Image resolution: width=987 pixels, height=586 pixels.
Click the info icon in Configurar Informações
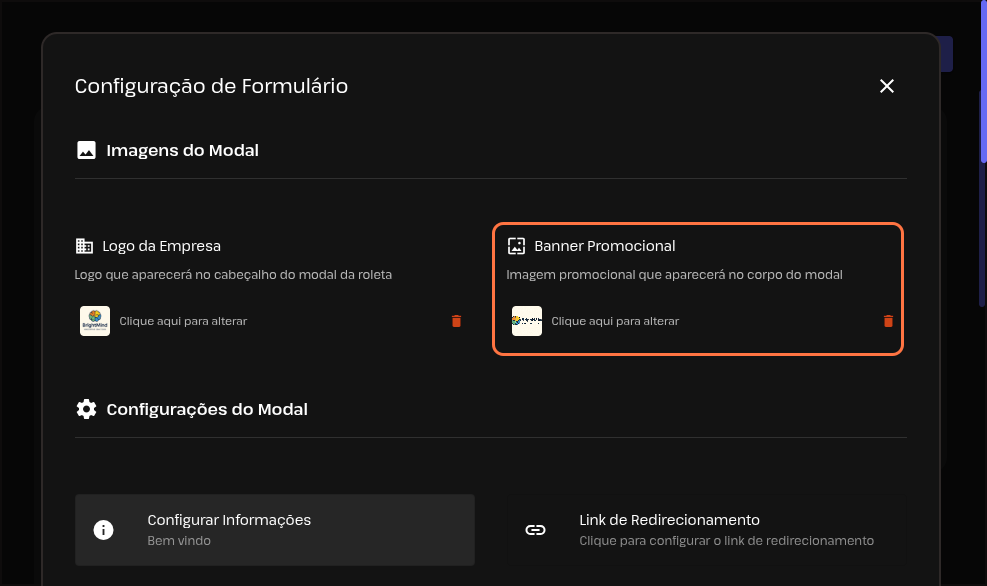tap(103, 530)
